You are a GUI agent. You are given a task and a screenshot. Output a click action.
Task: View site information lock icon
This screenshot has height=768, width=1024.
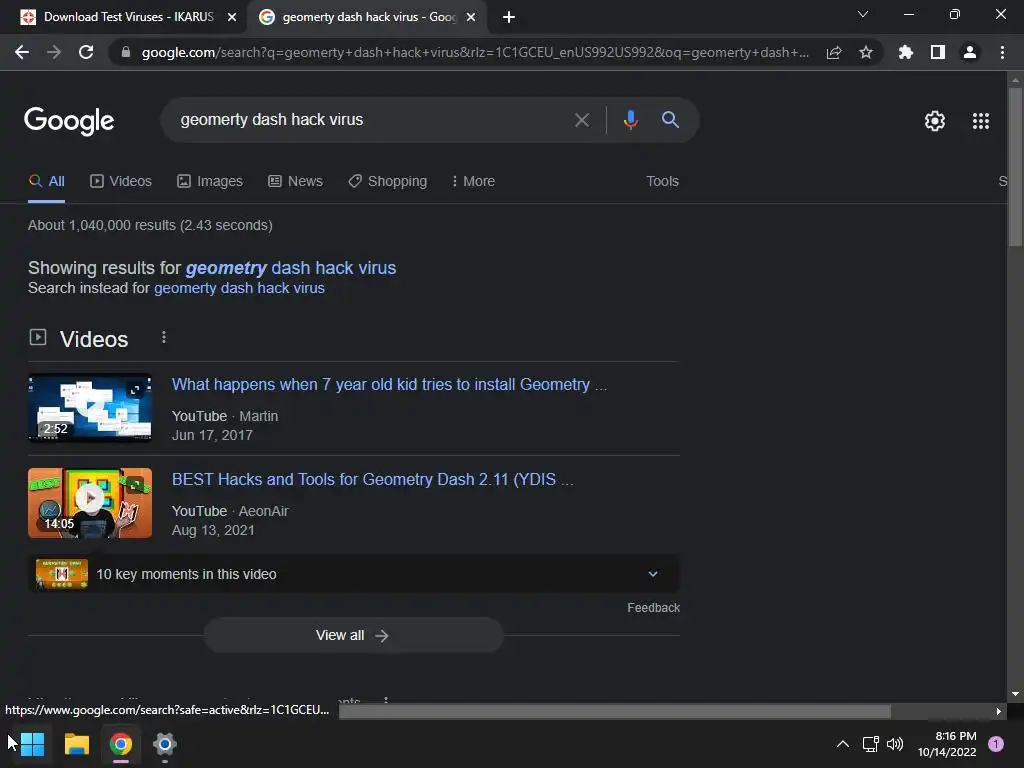point(126,52)
